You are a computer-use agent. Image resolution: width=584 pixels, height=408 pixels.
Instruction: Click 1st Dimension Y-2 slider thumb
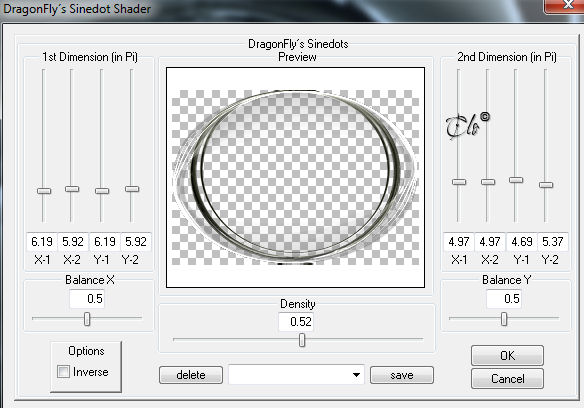pos(132,189)
